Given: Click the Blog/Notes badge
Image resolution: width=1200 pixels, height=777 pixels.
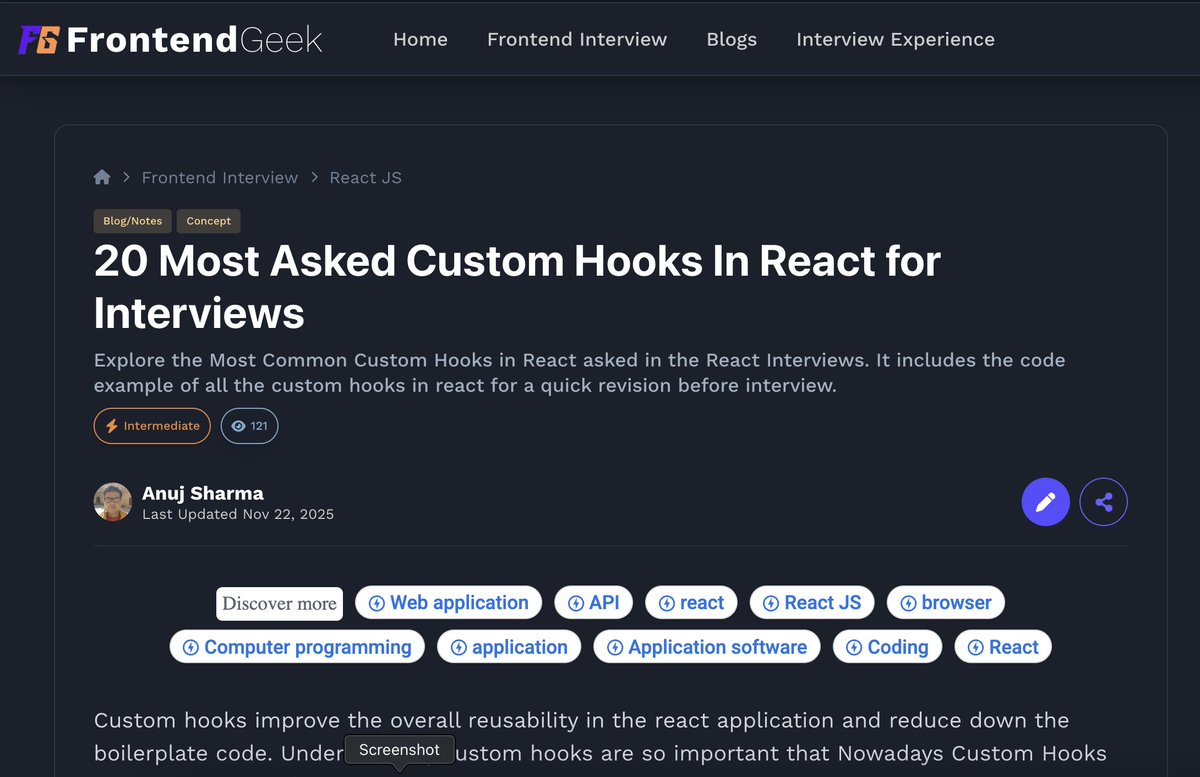Looking at the screenshot, I should tap(132, 221).
